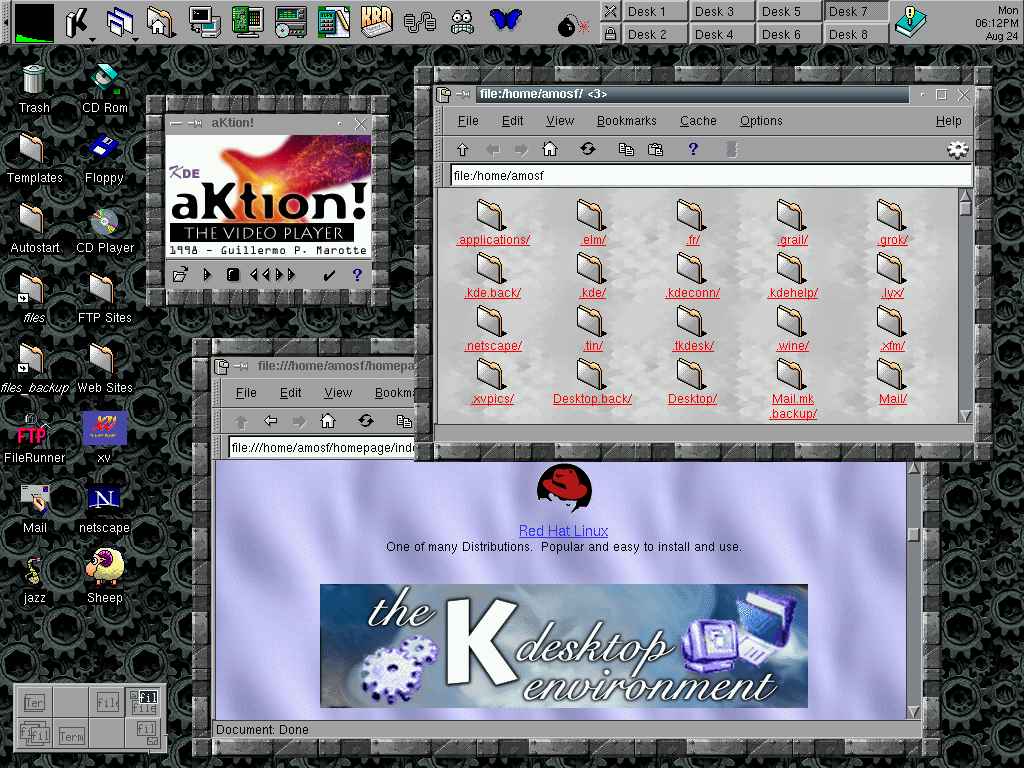Open the Cache menu in the file manager
Screen dimensions: 1024x768
click(698, 121)
